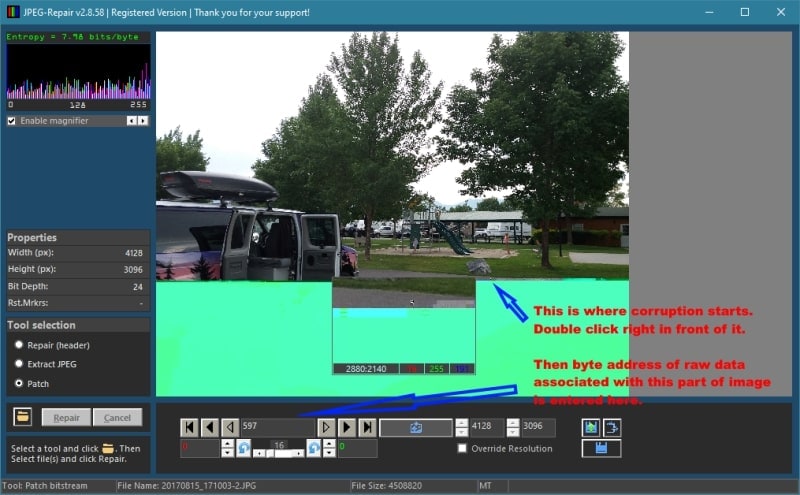Click magnifier right arrow button
The image size is (800, 495).
tap(143, 120)
